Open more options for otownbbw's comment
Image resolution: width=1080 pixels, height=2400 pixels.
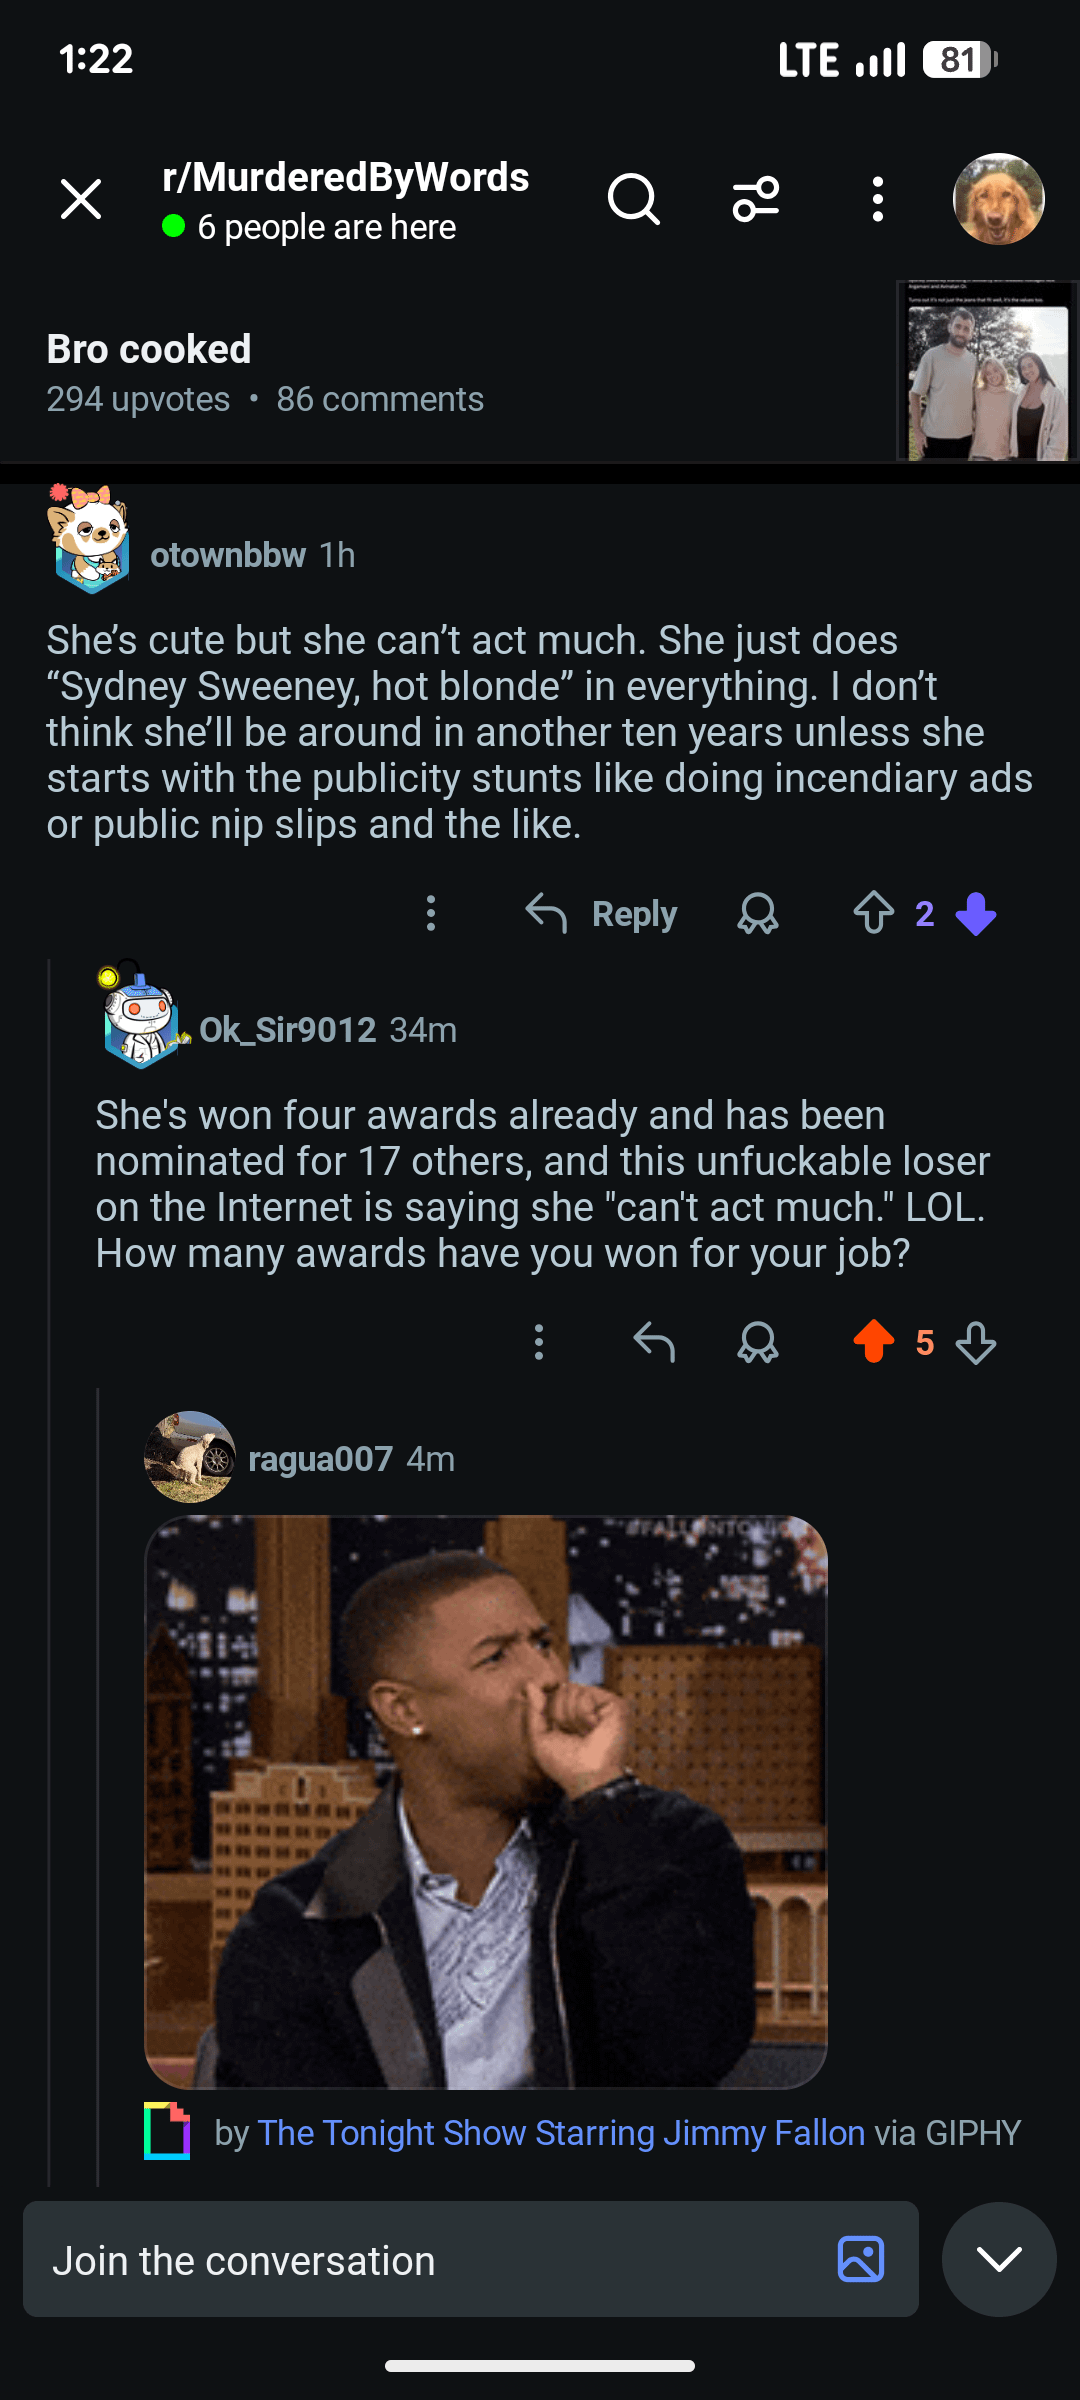pos(431,914)
